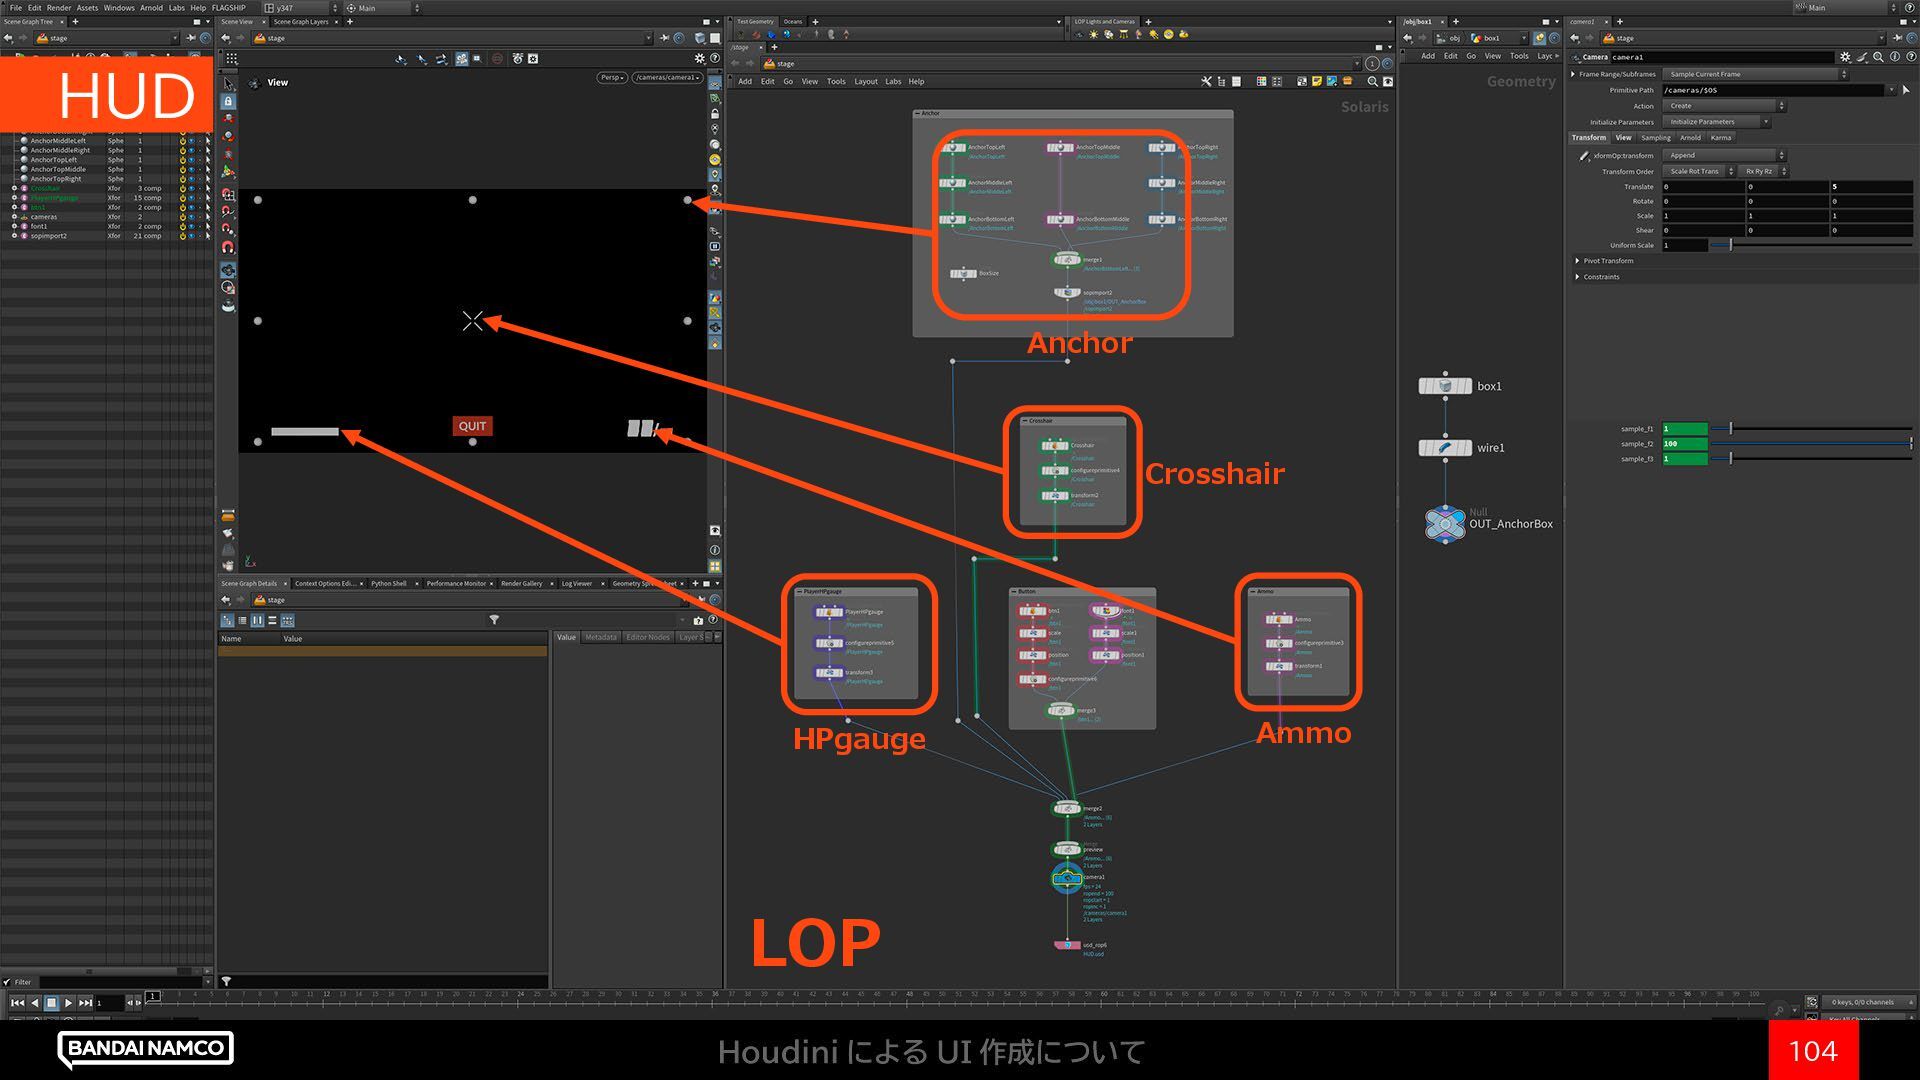Open the Python Shell tab
Image resolution: width=1920 pixels, height=1080 pixels.
click(388, 583)
